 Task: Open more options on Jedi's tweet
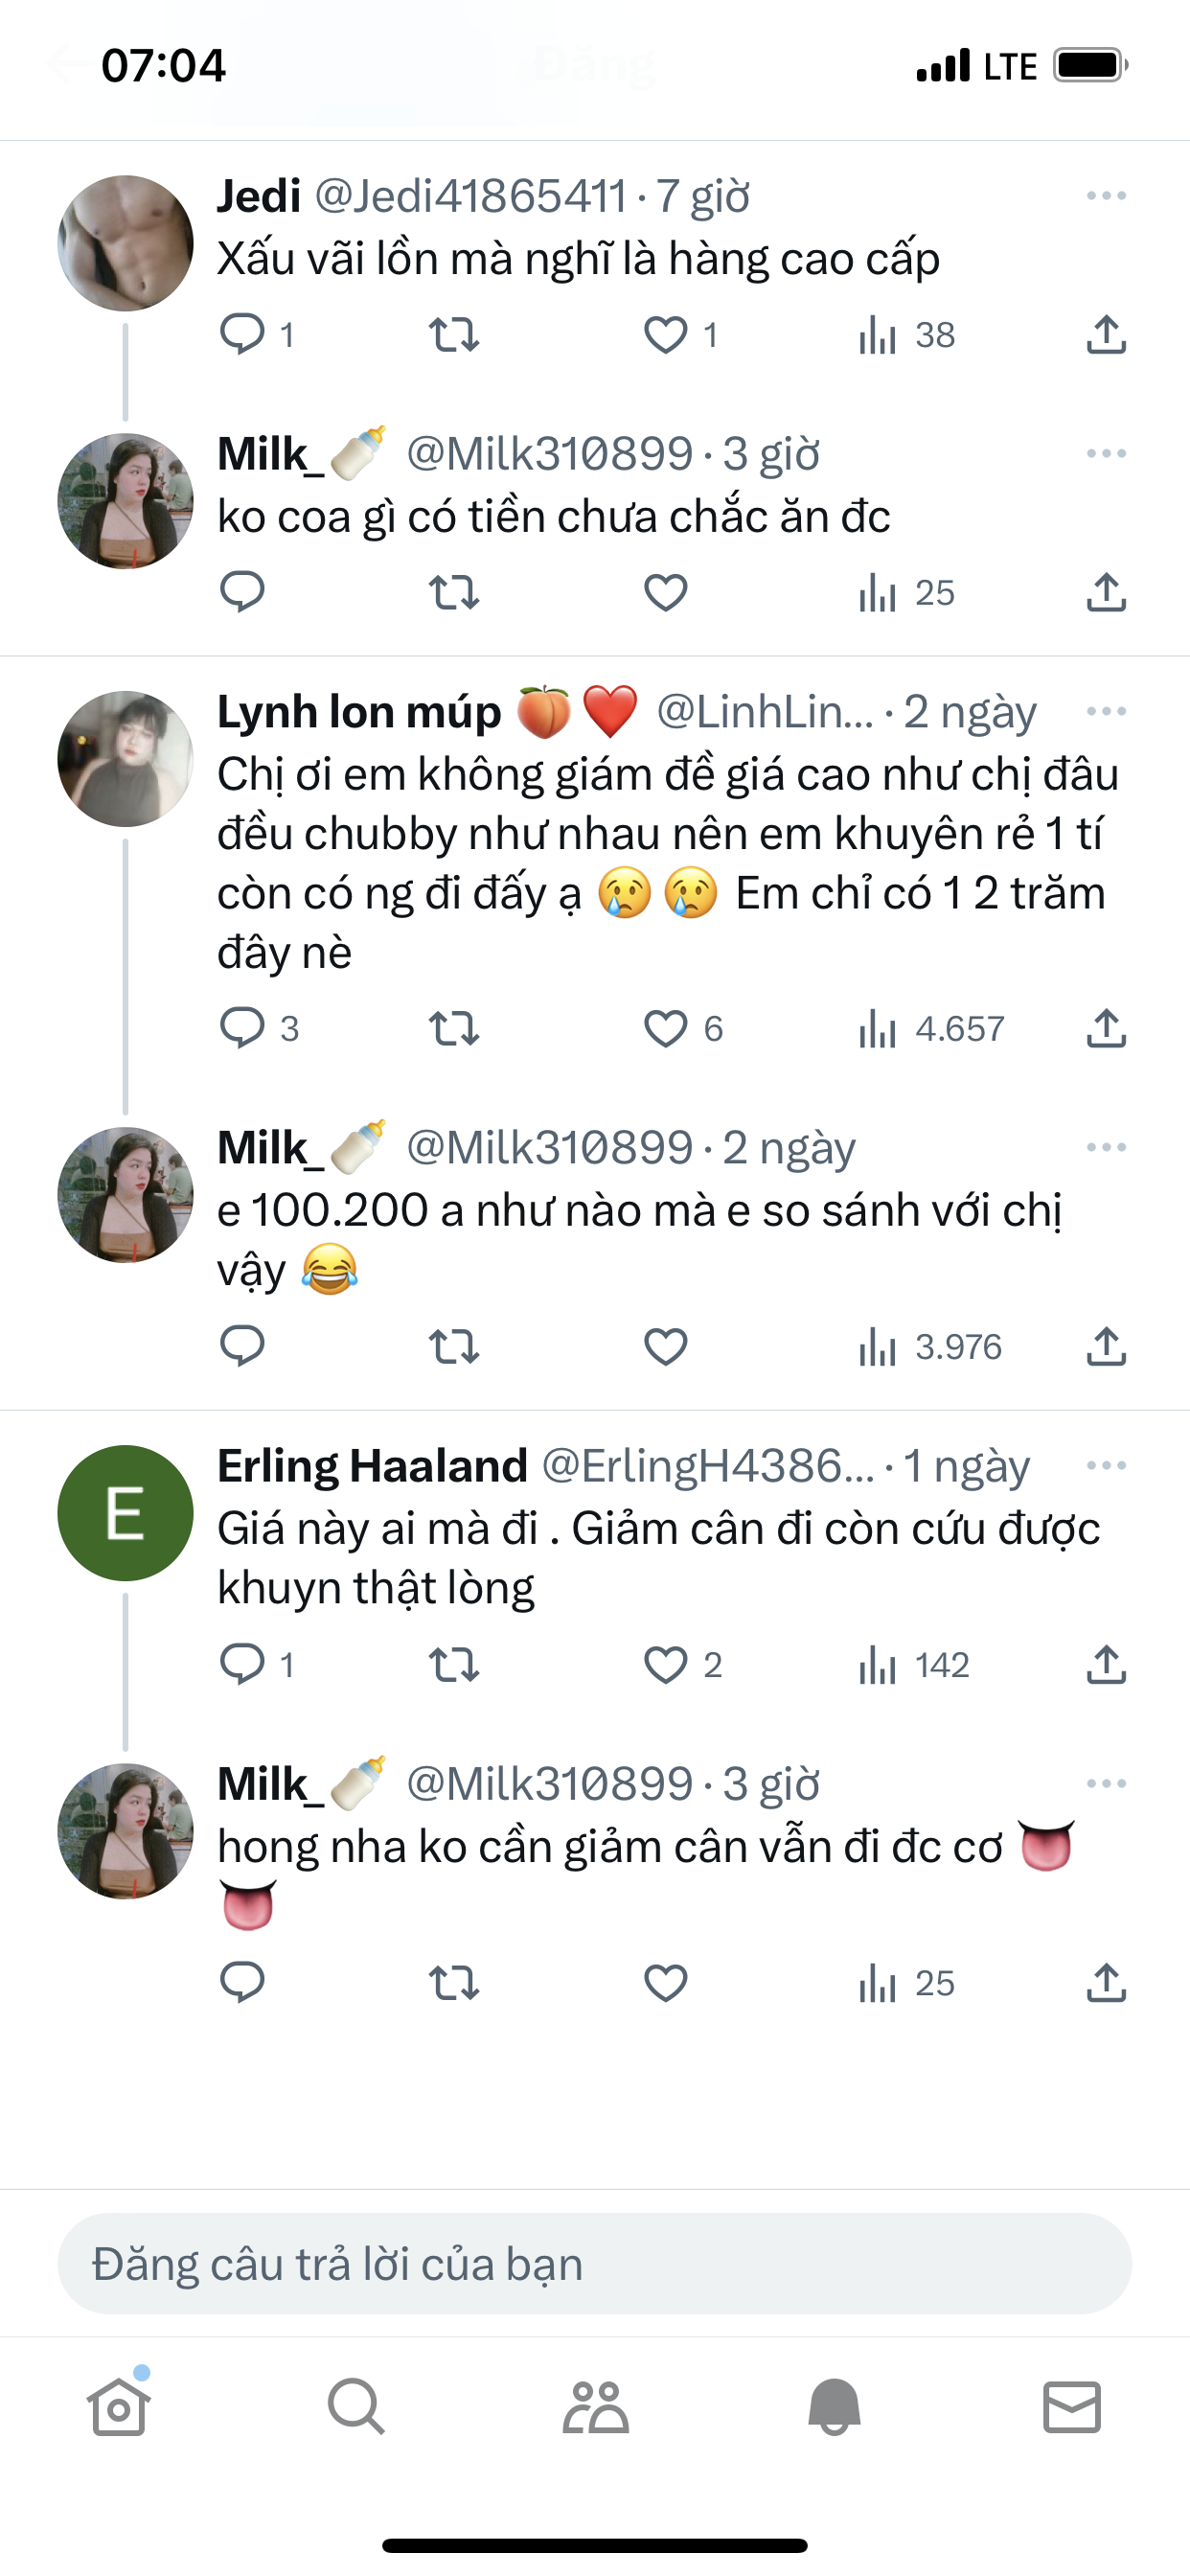pyautogui.click(x=1106, y=196)
